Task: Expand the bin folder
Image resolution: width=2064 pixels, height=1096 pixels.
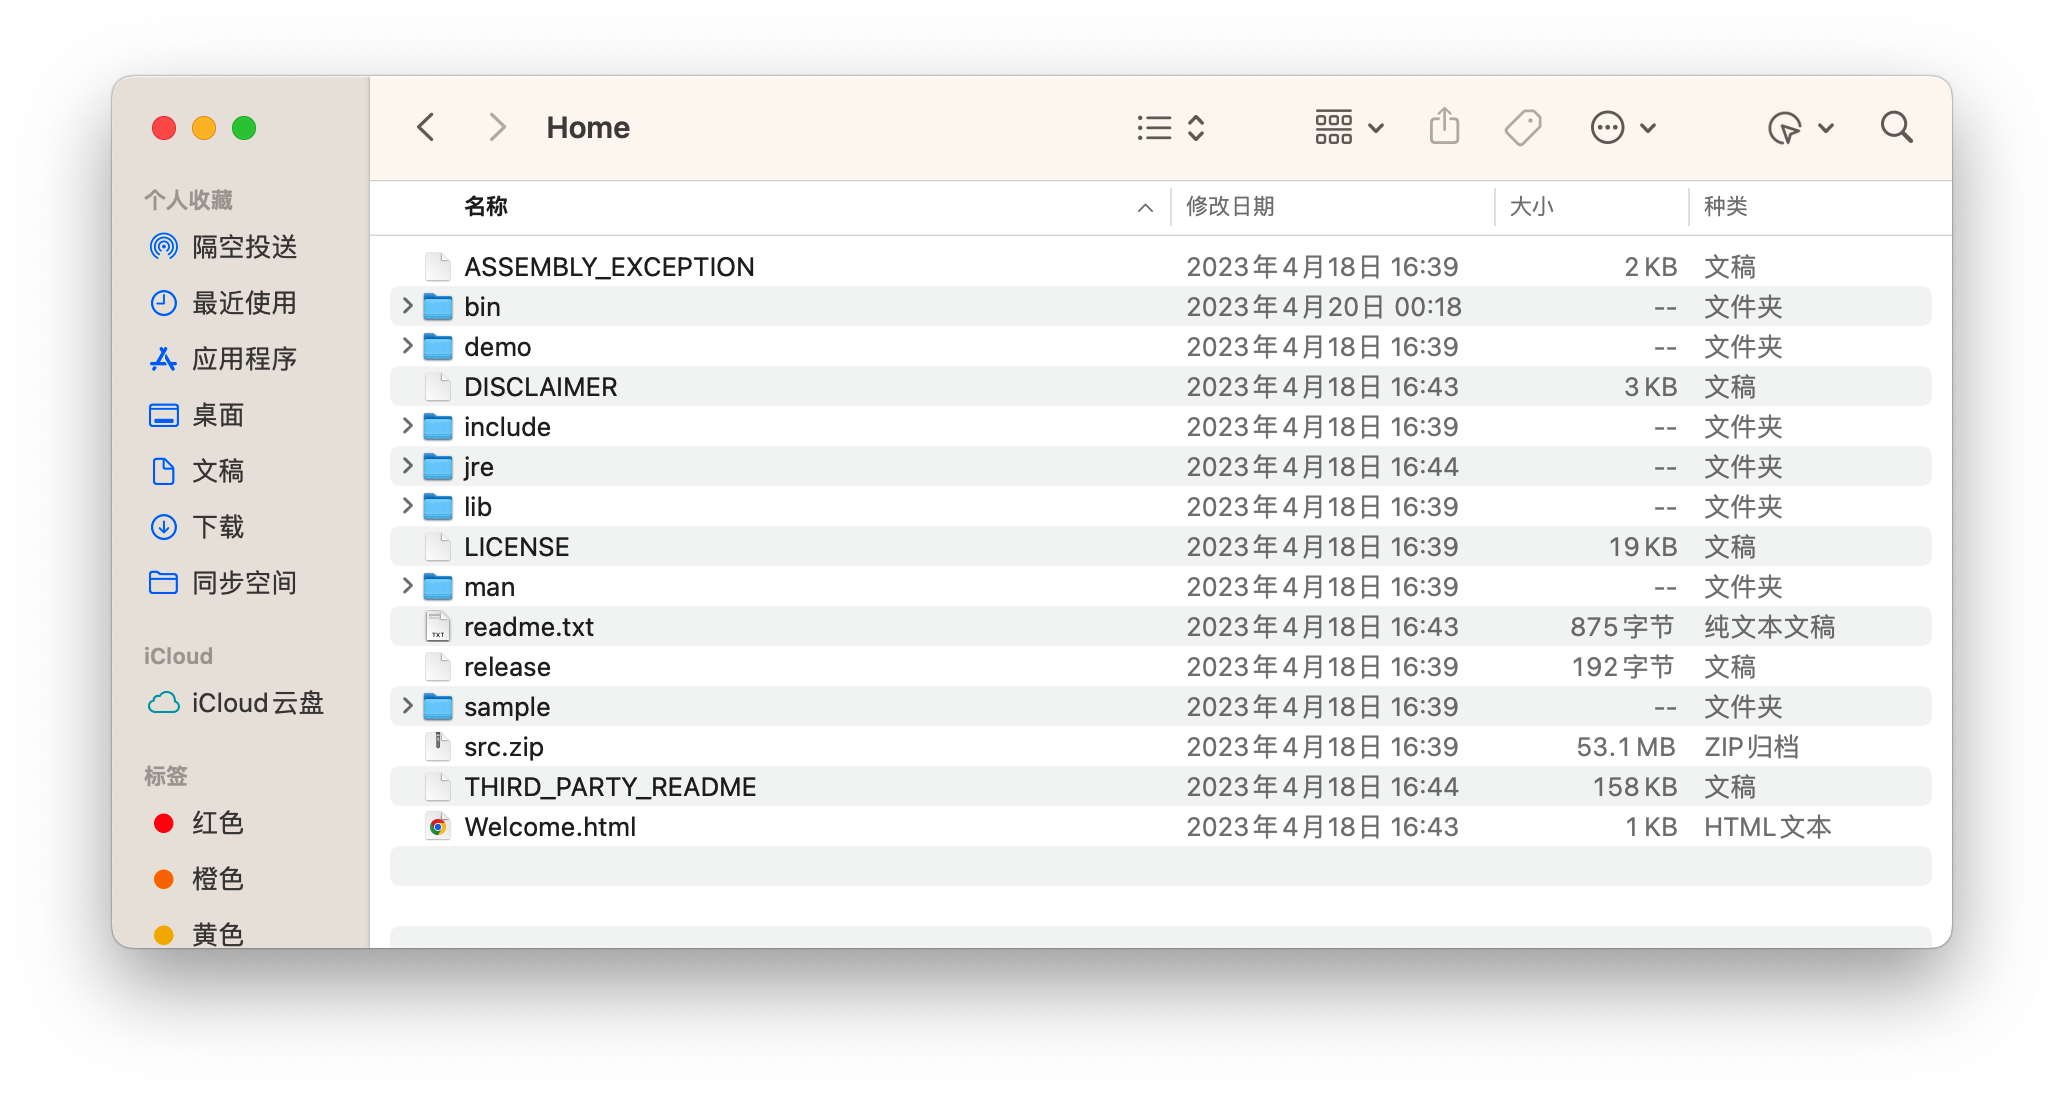Action: (407, 306)
